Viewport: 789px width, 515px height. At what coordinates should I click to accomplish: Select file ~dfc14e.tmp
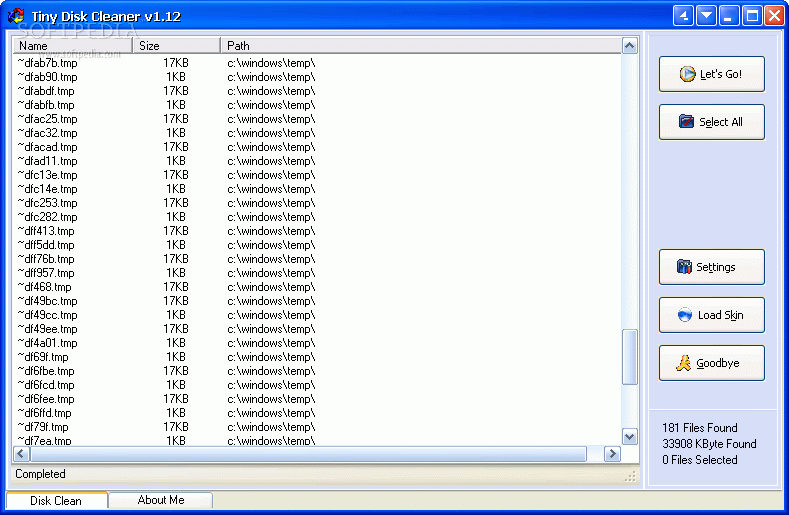[48, 189]
